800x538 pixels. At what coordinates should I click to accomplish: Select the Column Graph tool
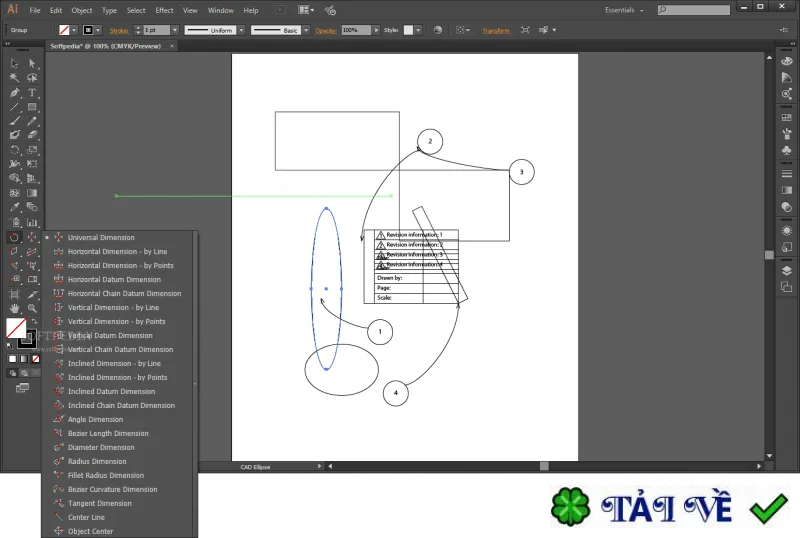click(32, 222)
